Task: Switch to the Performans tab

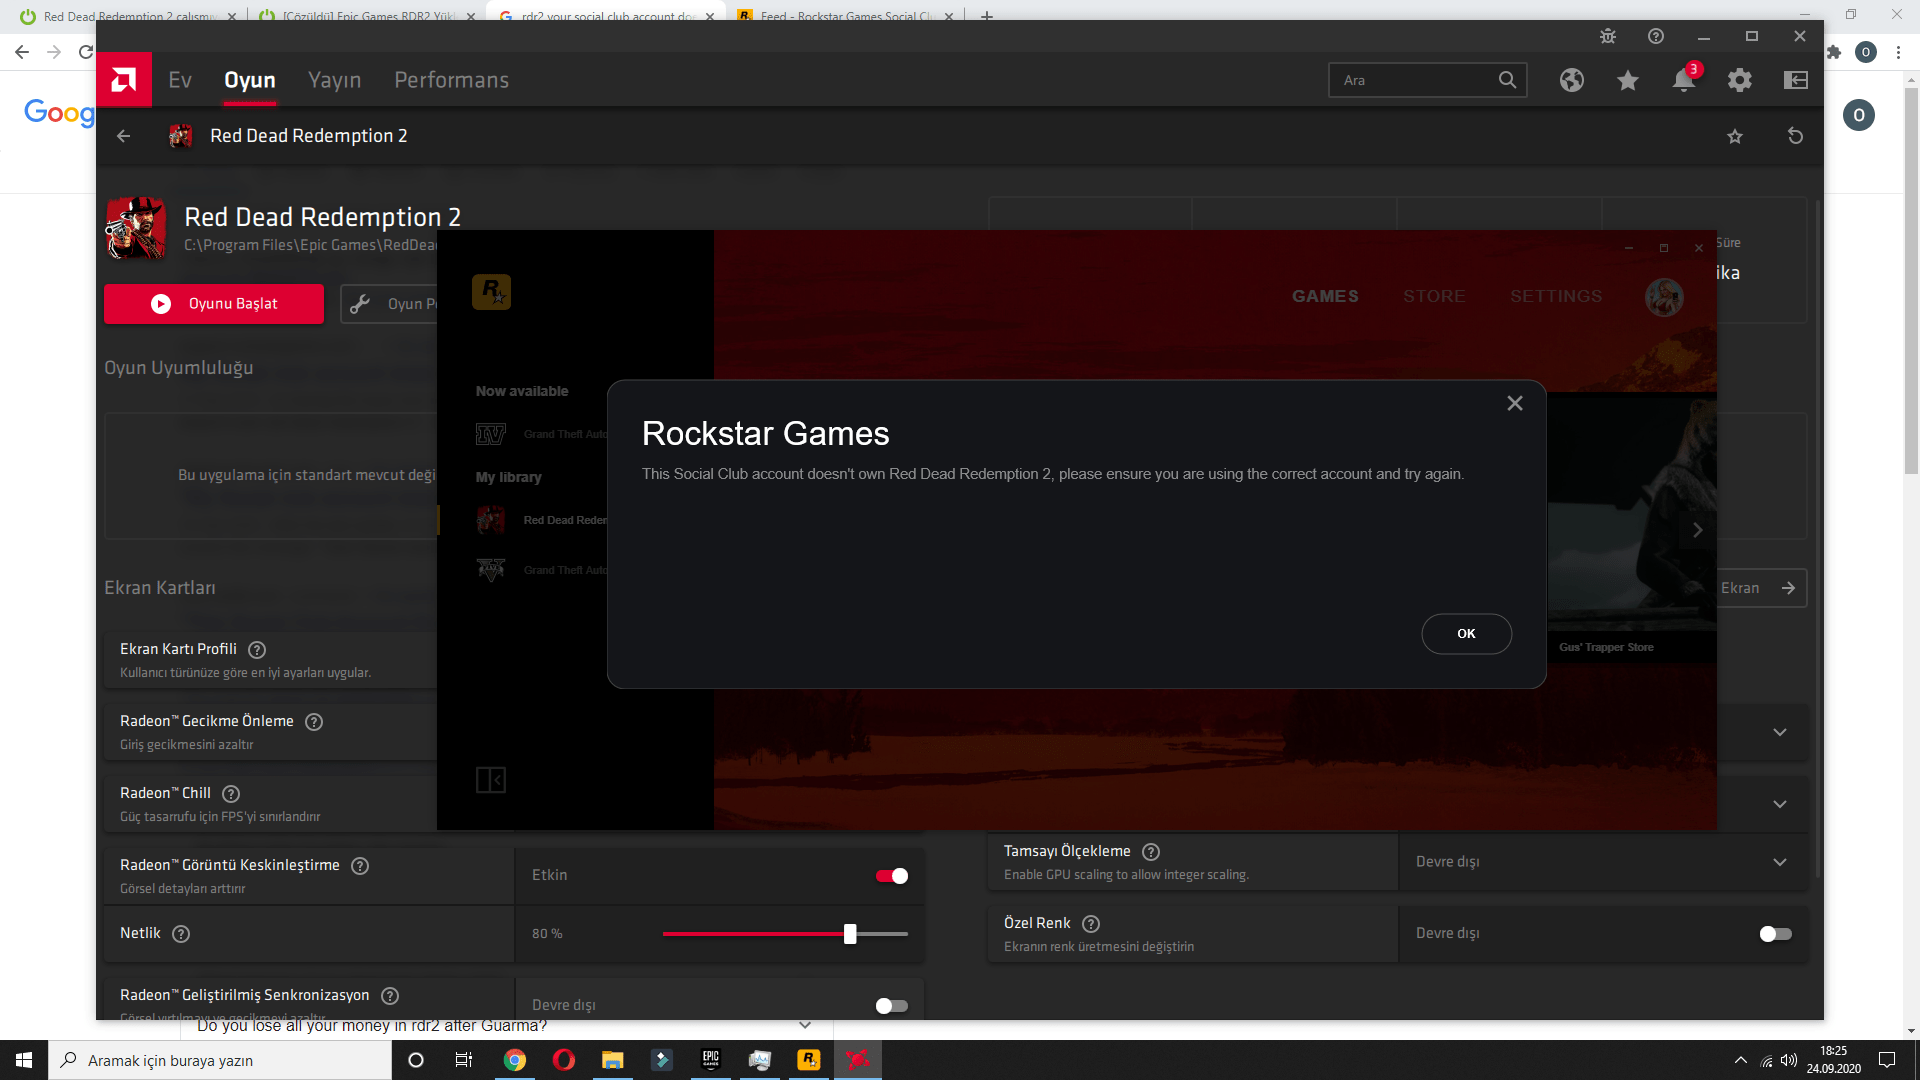Action: click(x=451, y=80)
